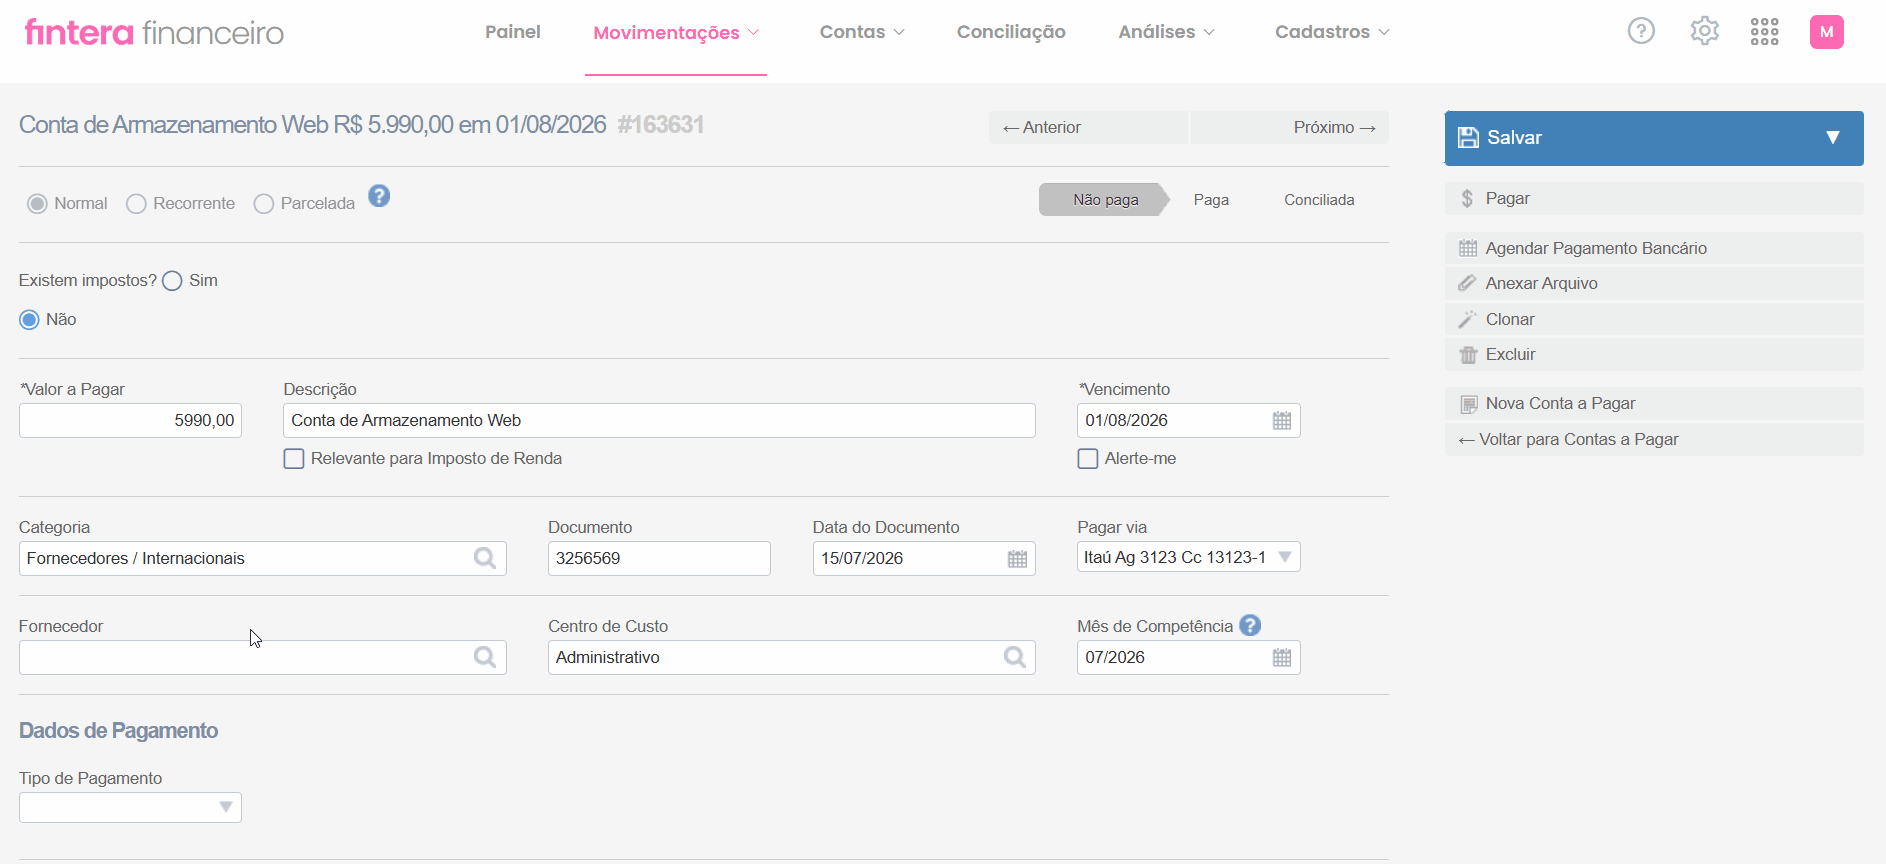1886x864 pixels.
Task: Click Nova Conta a Pagar
Action: [1654, 404]
